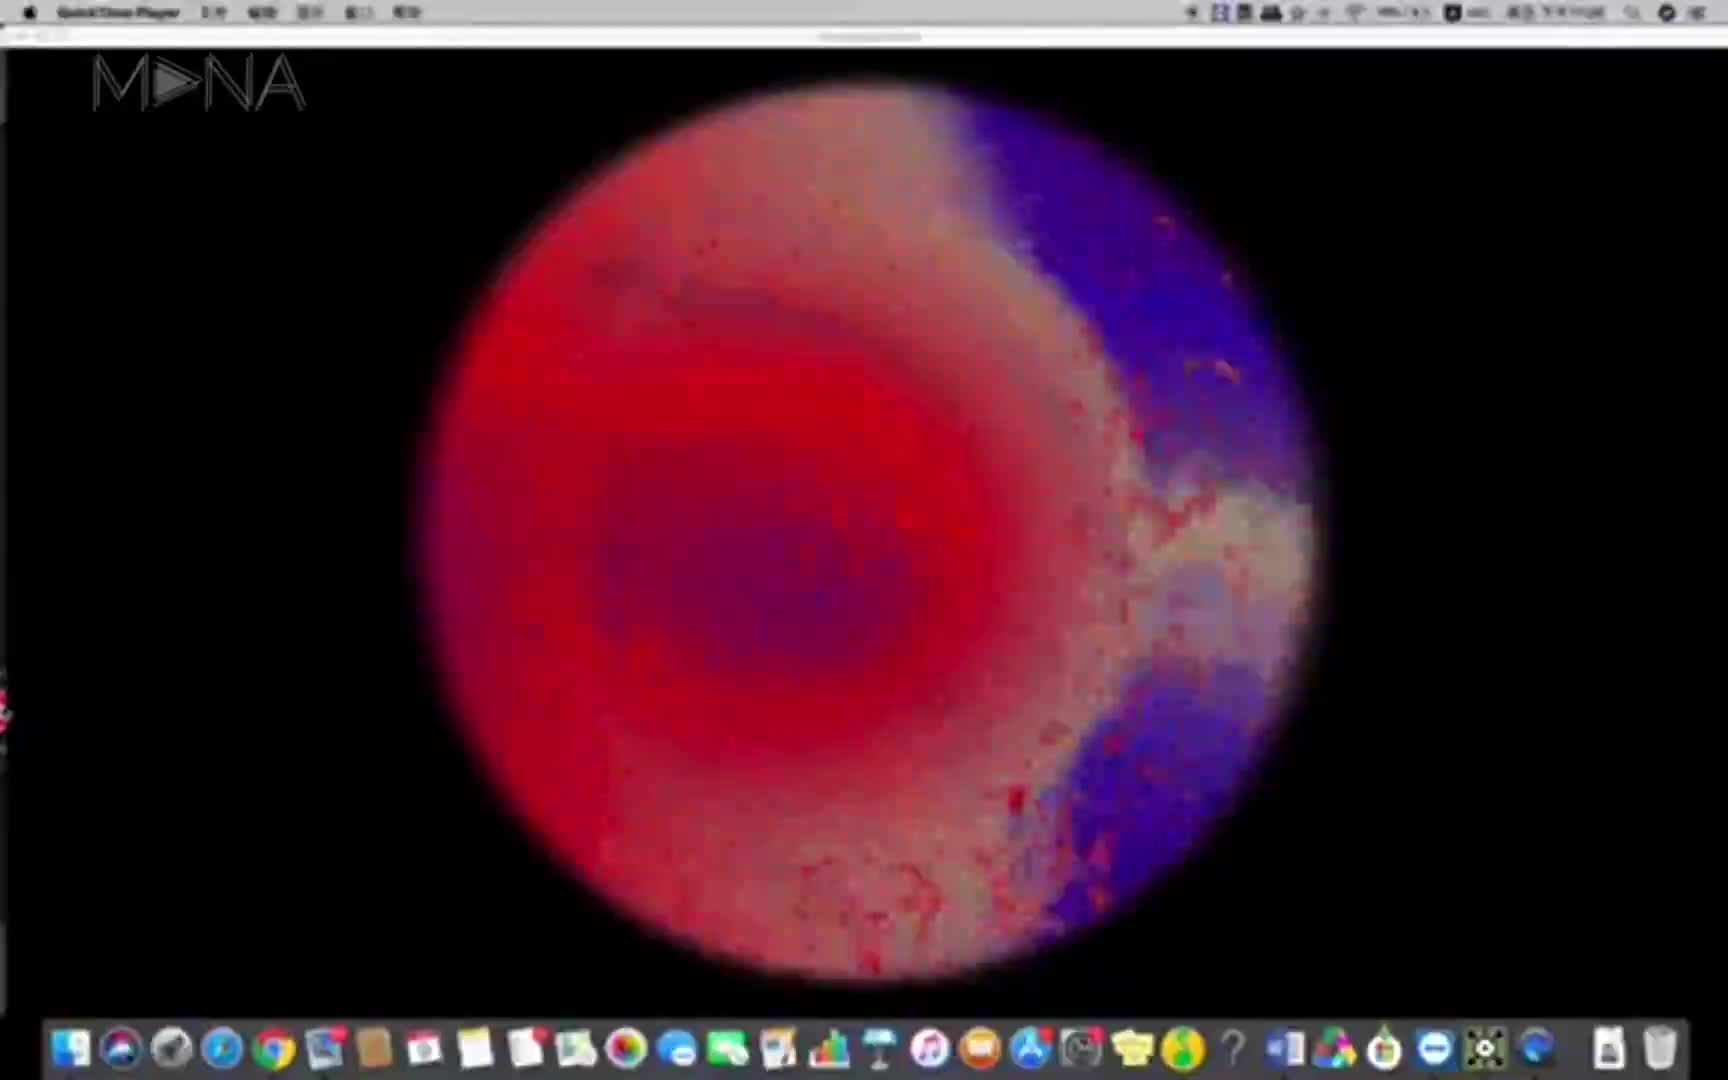
Task: Open the Photos color-wheel icon in Dock
Action: click(627, 1049)
